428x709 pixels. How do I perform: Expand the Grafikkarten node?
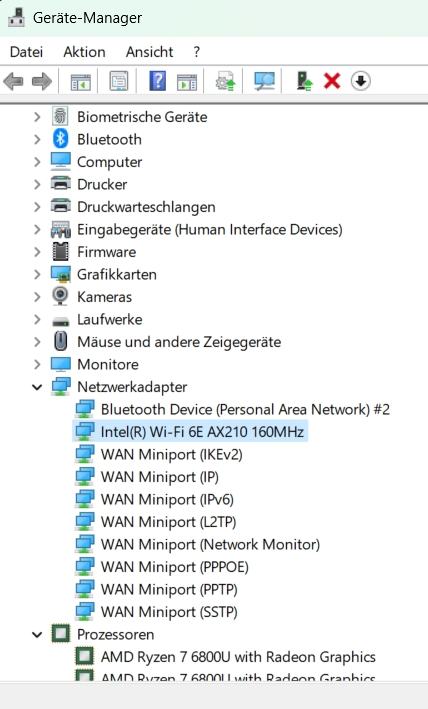tap(38, 274)
